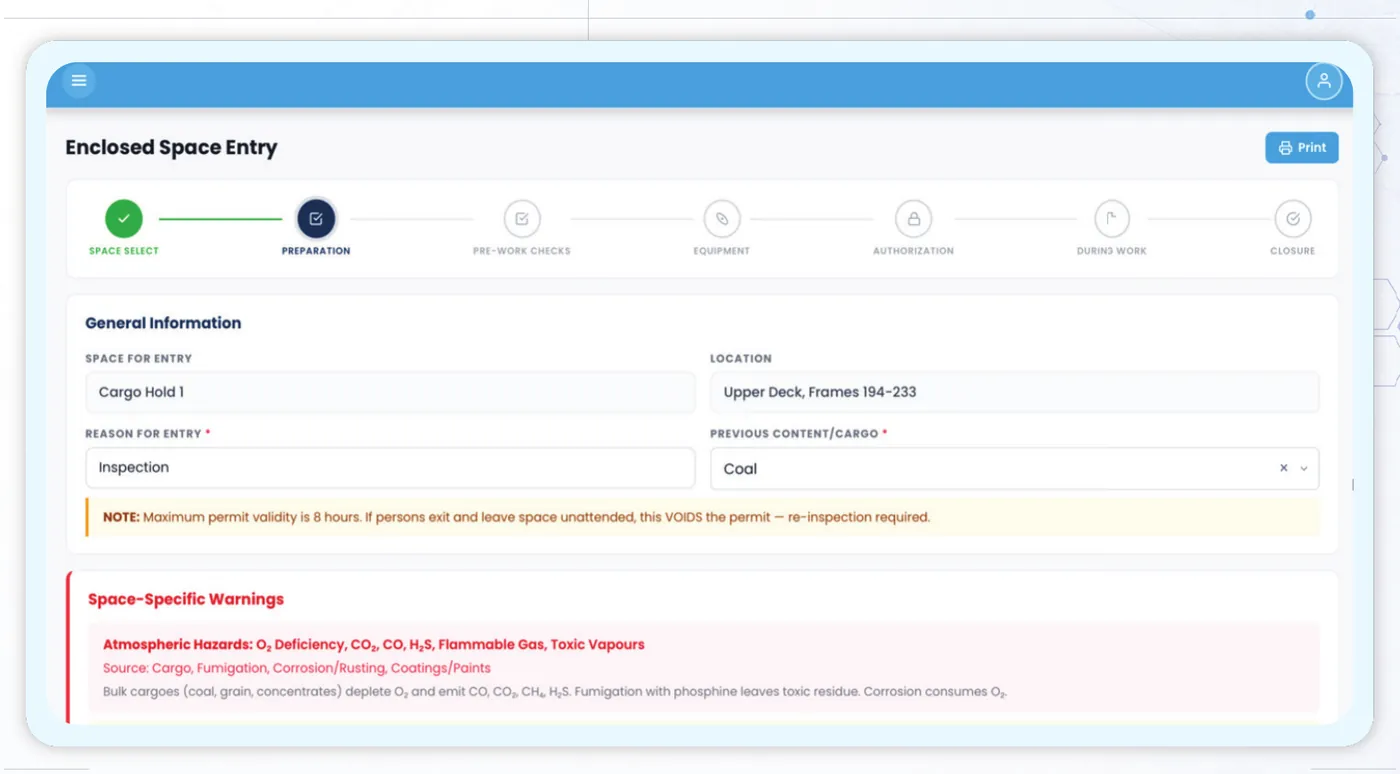Select the Preparation step circle
This screenshot has height=774, width=1400.
[316, 218]
